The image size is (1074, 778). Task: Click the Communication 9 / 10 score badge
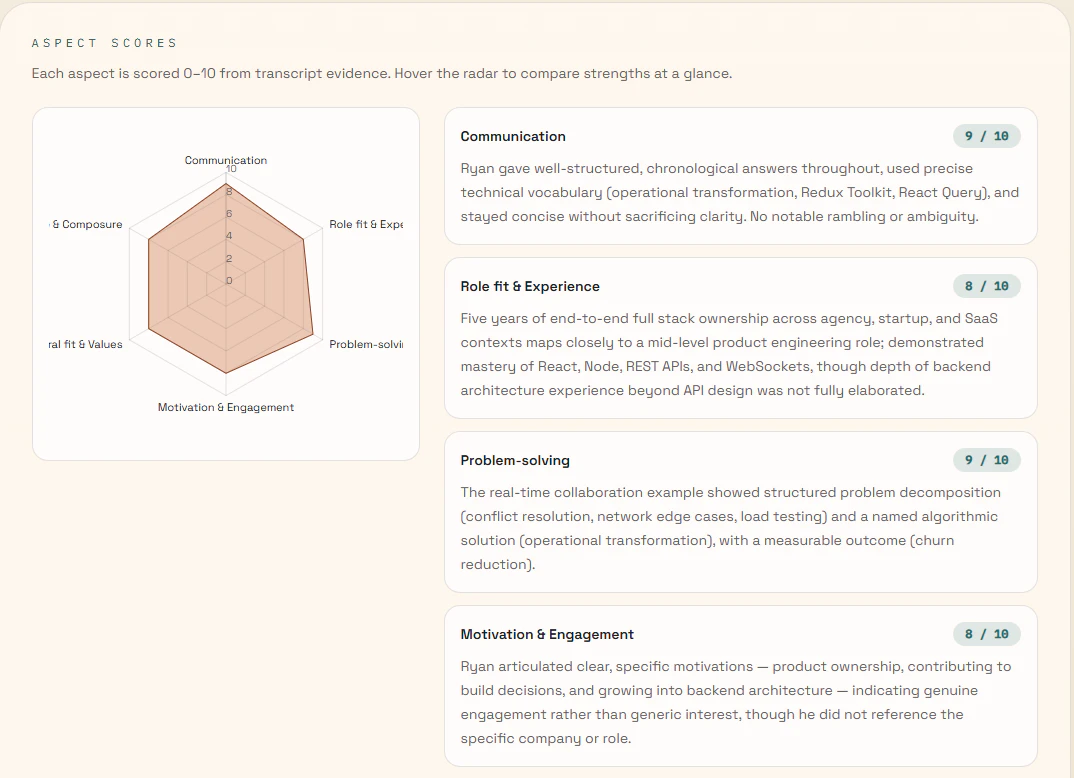986,136
